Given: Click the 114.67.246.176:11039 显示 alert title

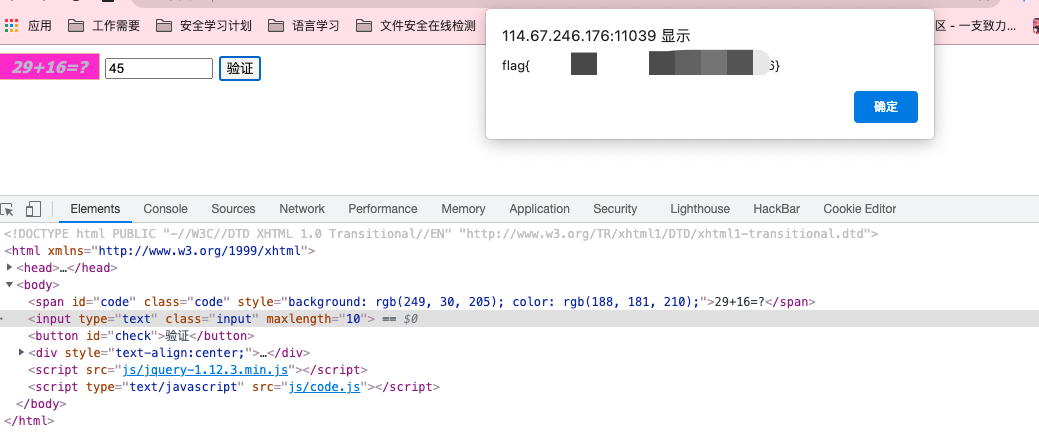Looking at the screenshot, I should [596, 36].
